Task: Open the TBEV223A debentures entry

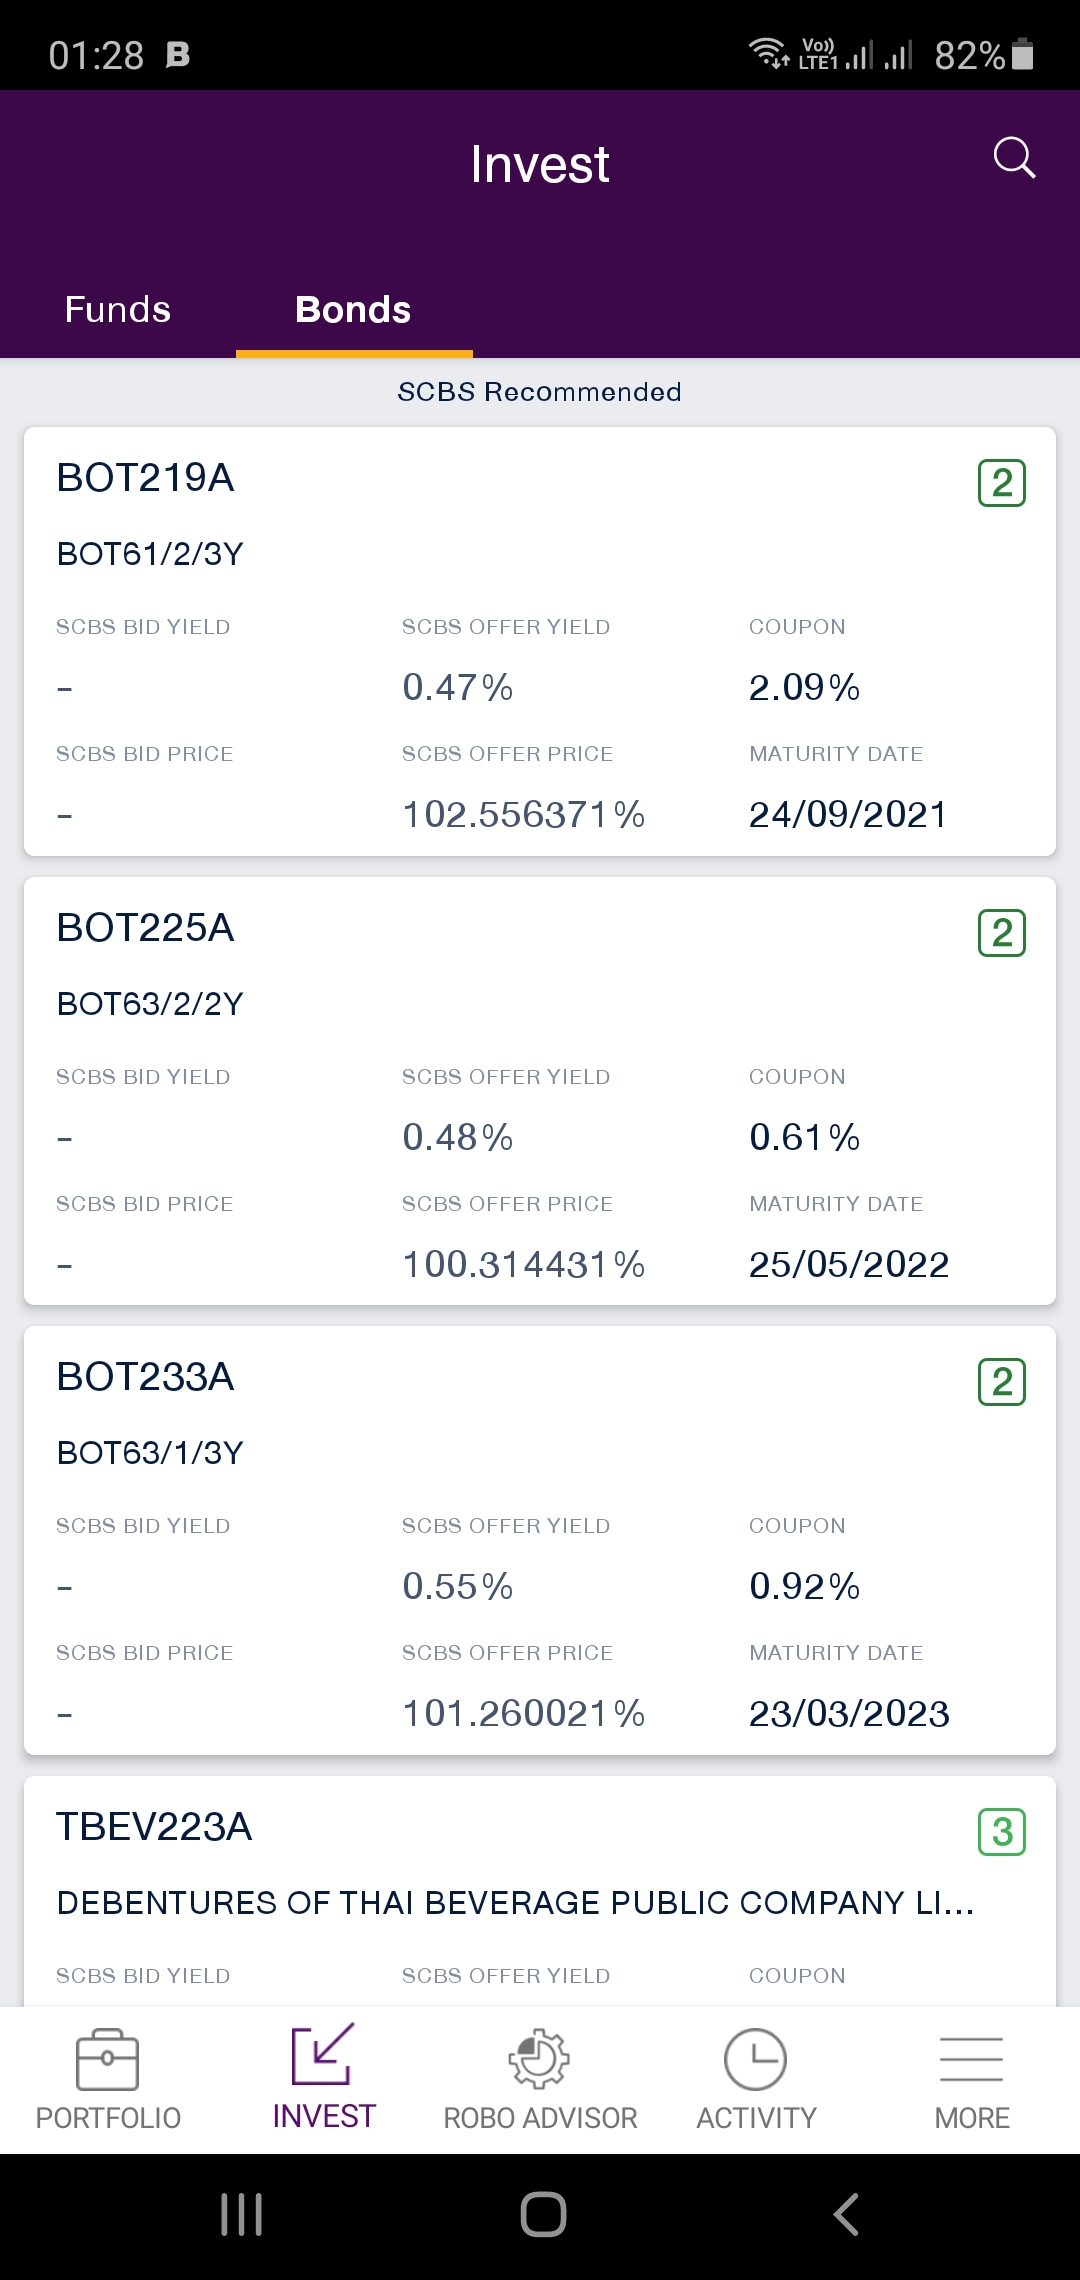Action: tap(515, 1902)
